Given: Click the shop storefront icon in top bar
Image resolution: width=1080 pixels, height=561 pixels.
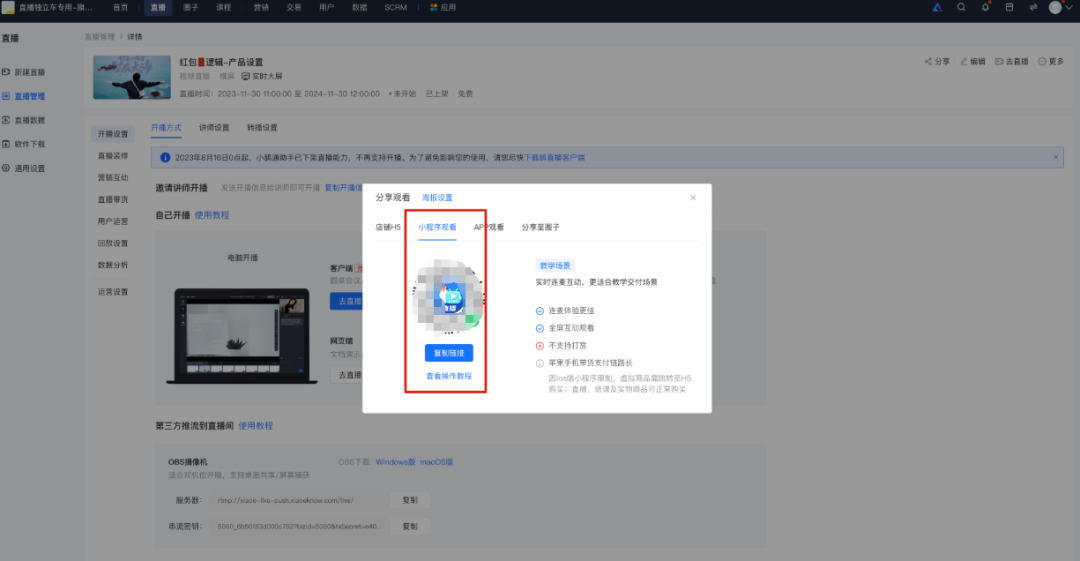Looking at the screenshot, I should coord(1009,8).
